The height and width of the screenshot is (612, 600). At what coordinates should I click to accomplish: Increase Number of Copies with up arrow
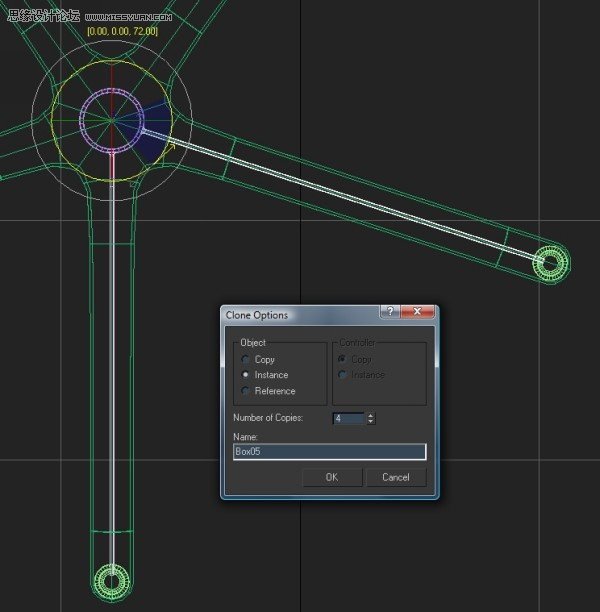point(370,416)
